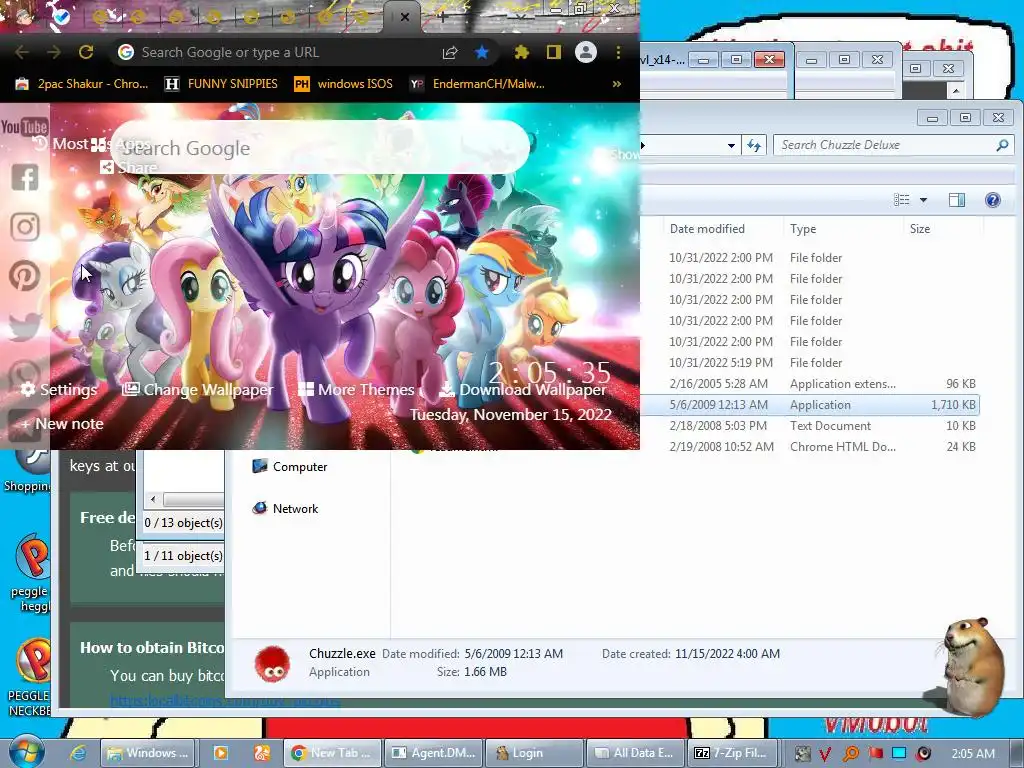Select the Application row (1,710 KB)
Image resolution: width=1024 pixels, height=768 pixels.
[810, 404]
